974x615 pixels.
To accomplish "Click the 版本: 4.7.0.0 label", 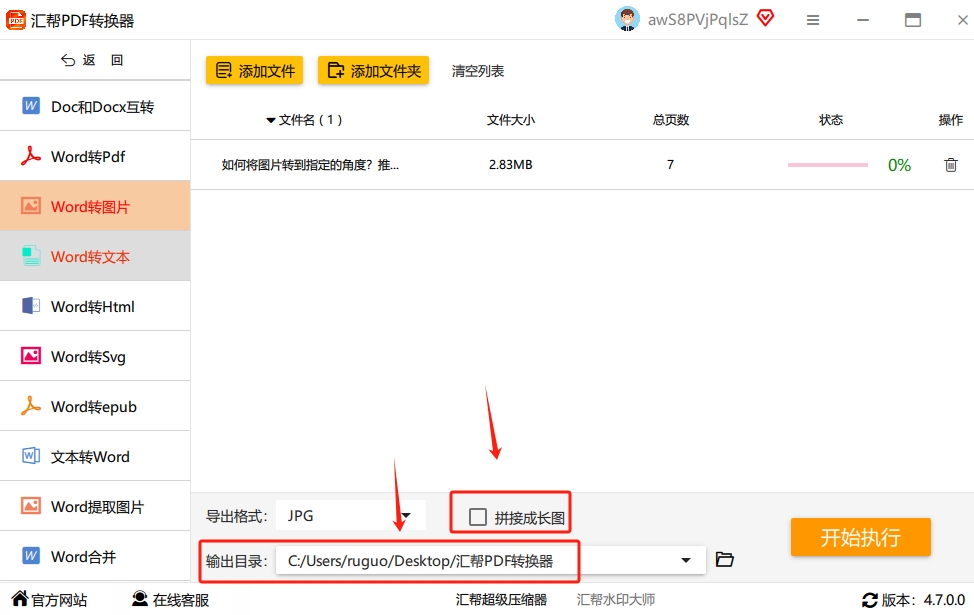I will pos(923,600).
